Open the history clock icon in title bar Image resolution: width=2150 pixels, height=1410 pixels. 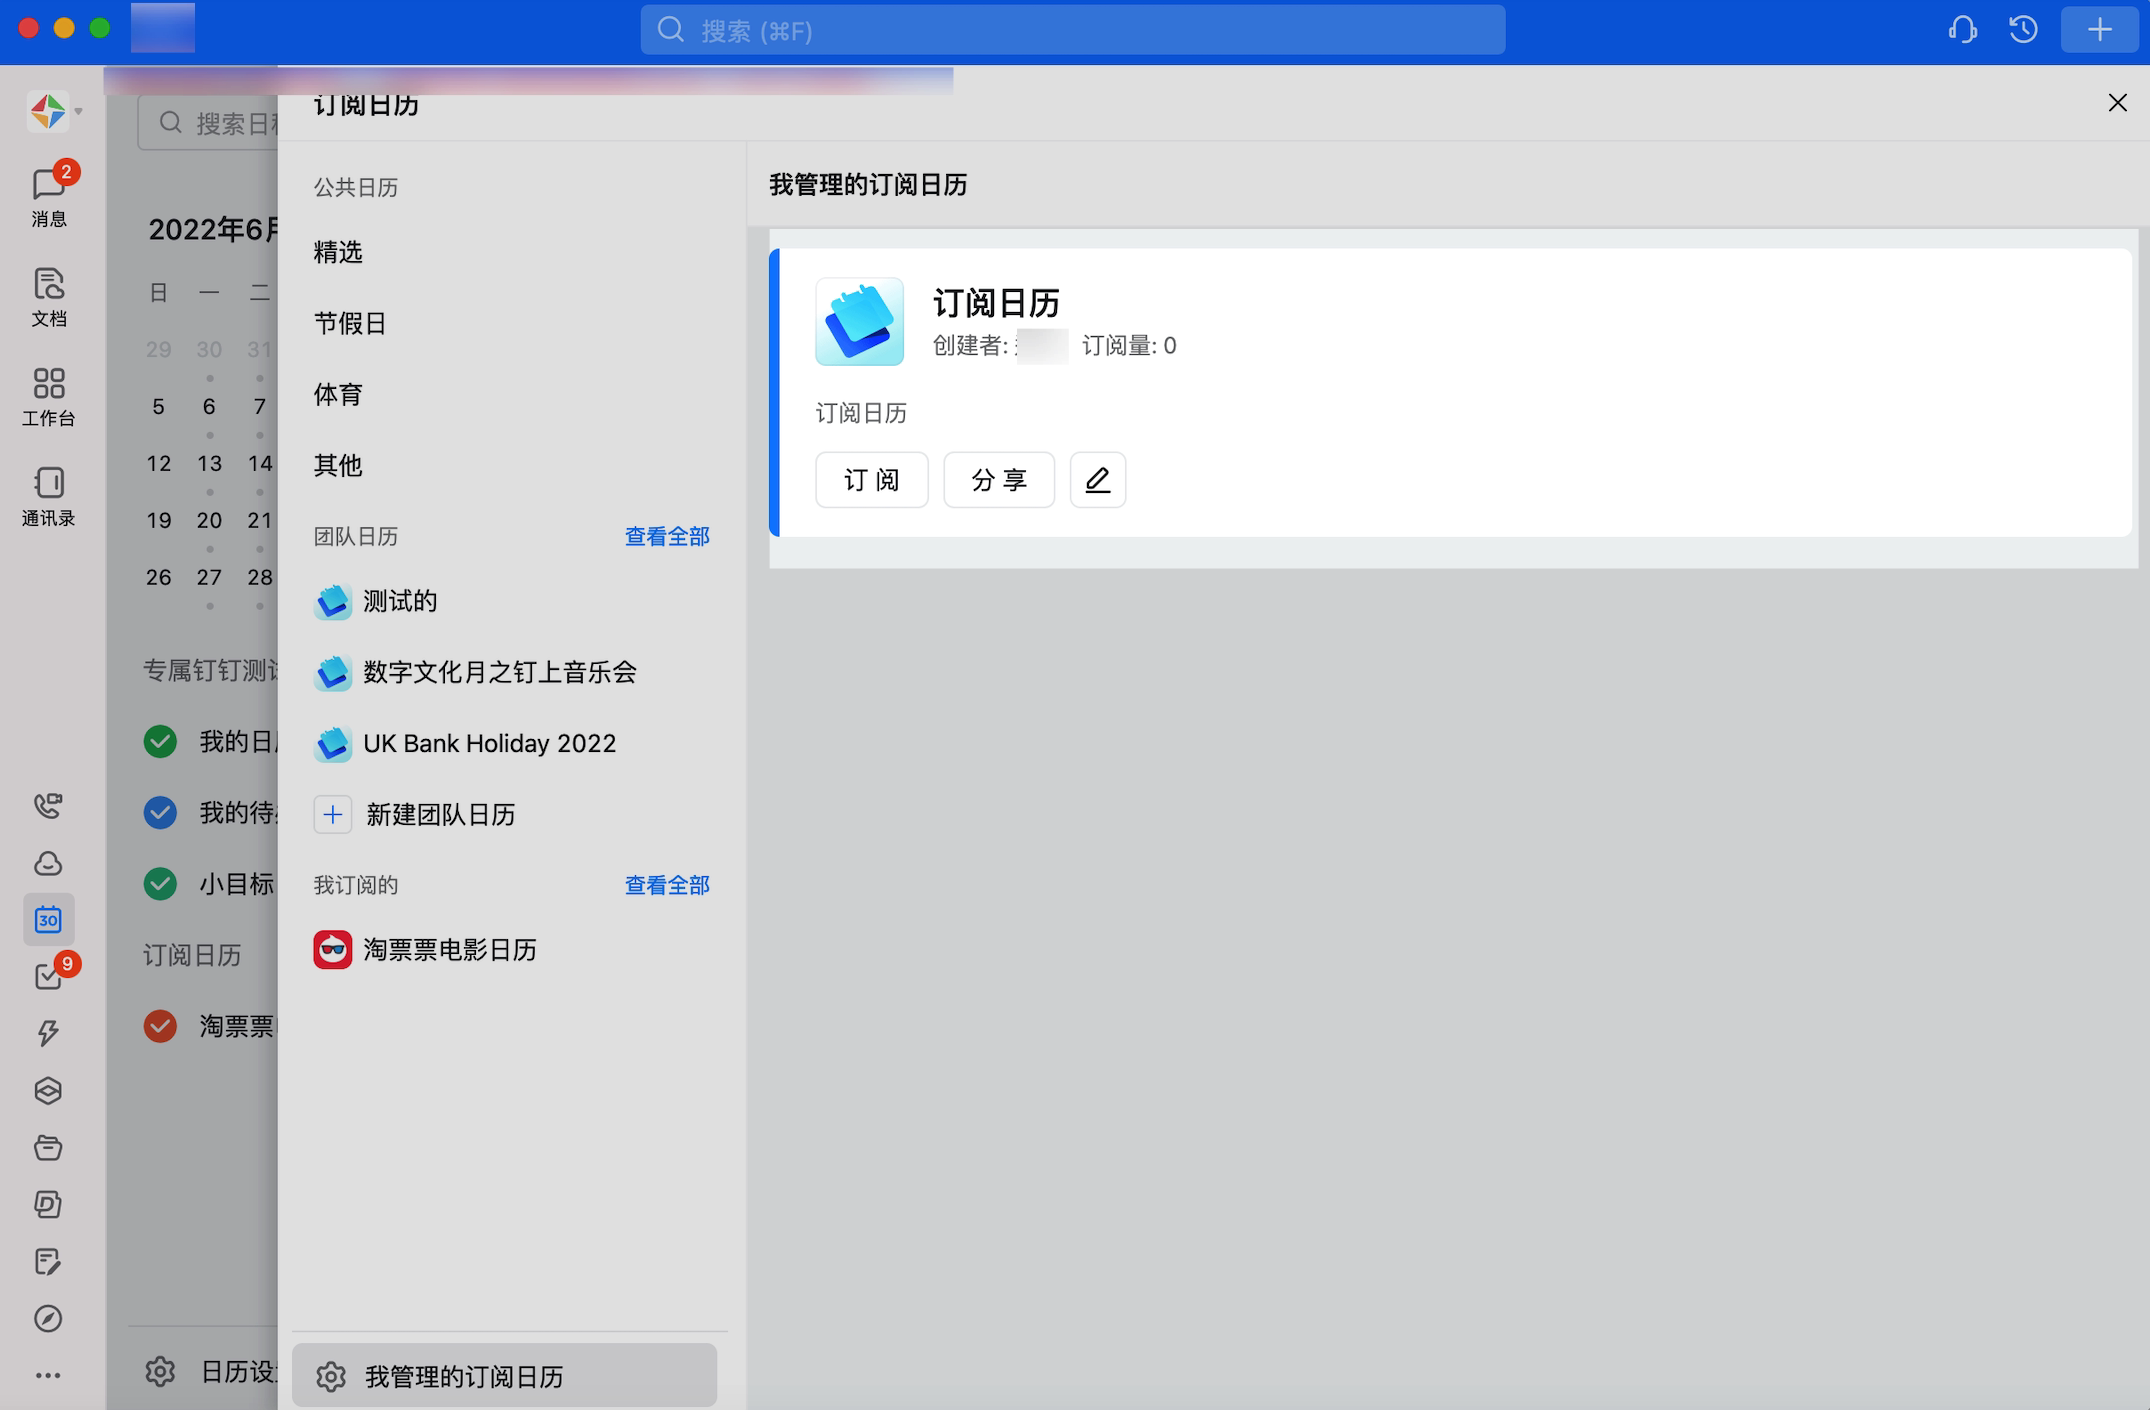(2023, 30)
